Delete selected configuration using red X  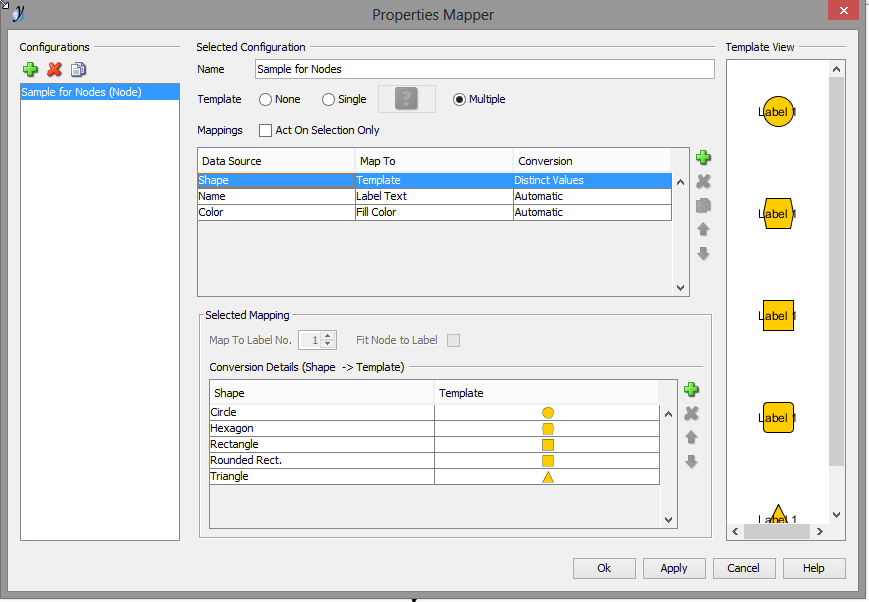(54, 69)
